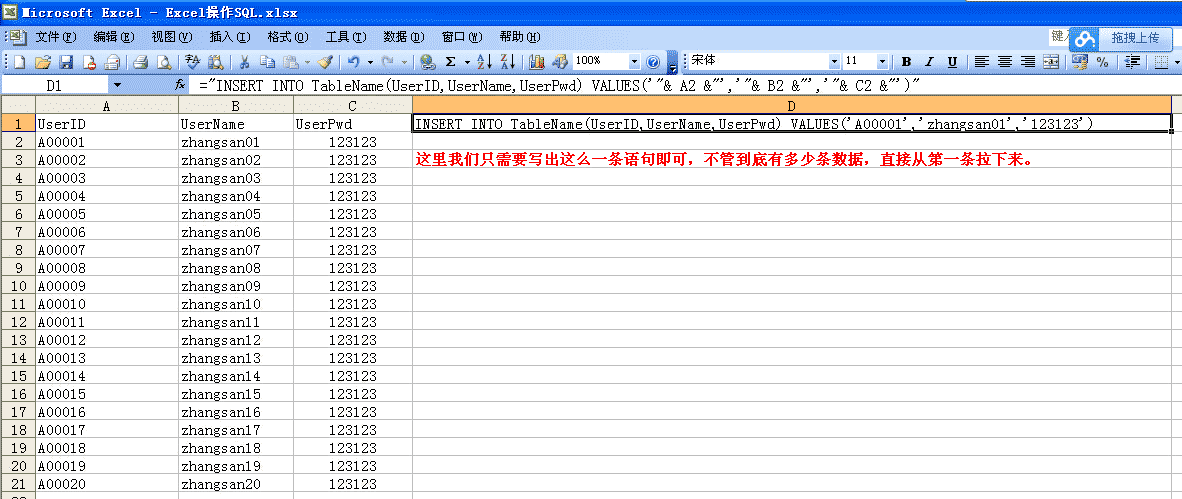
Task: Activate the Format Painter brush
Action: pyautogui.click(x=325, y=62)
